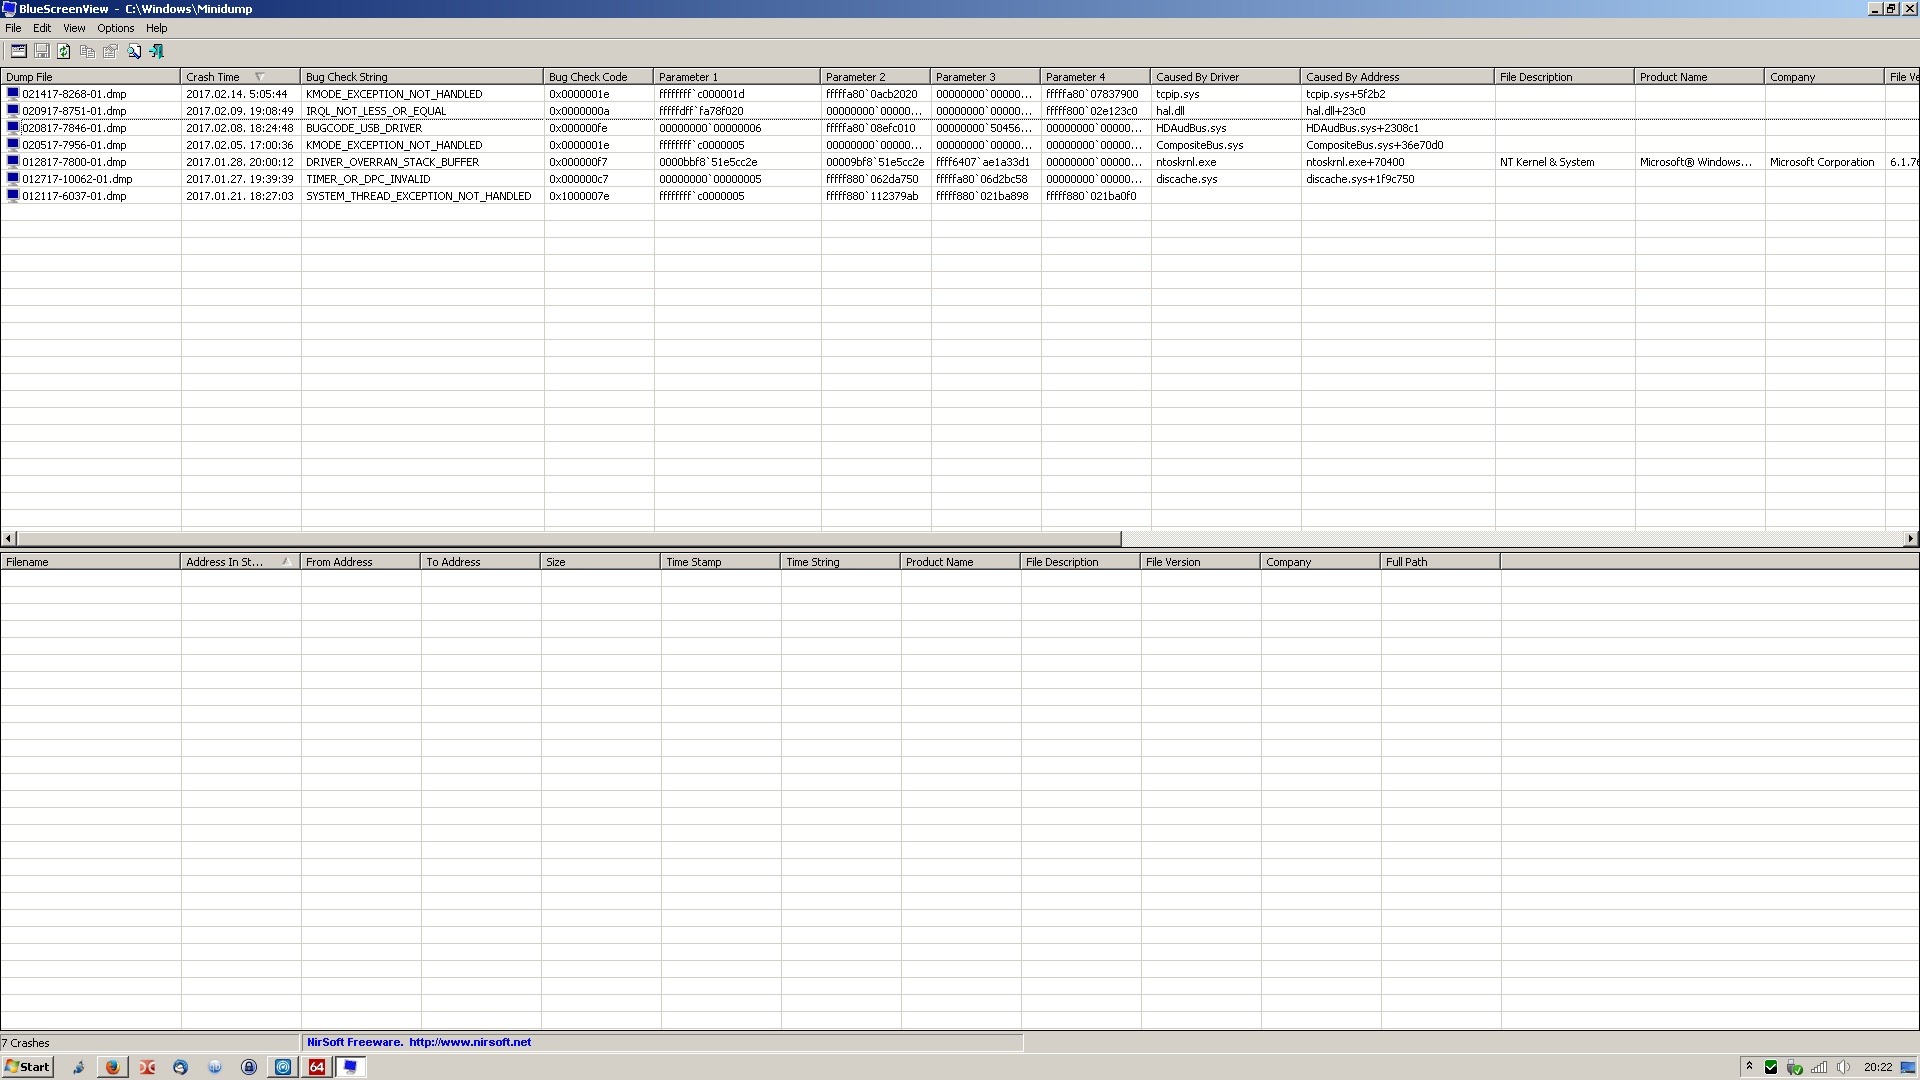
Task: Open the Edit menu
Action: point(42,28)
